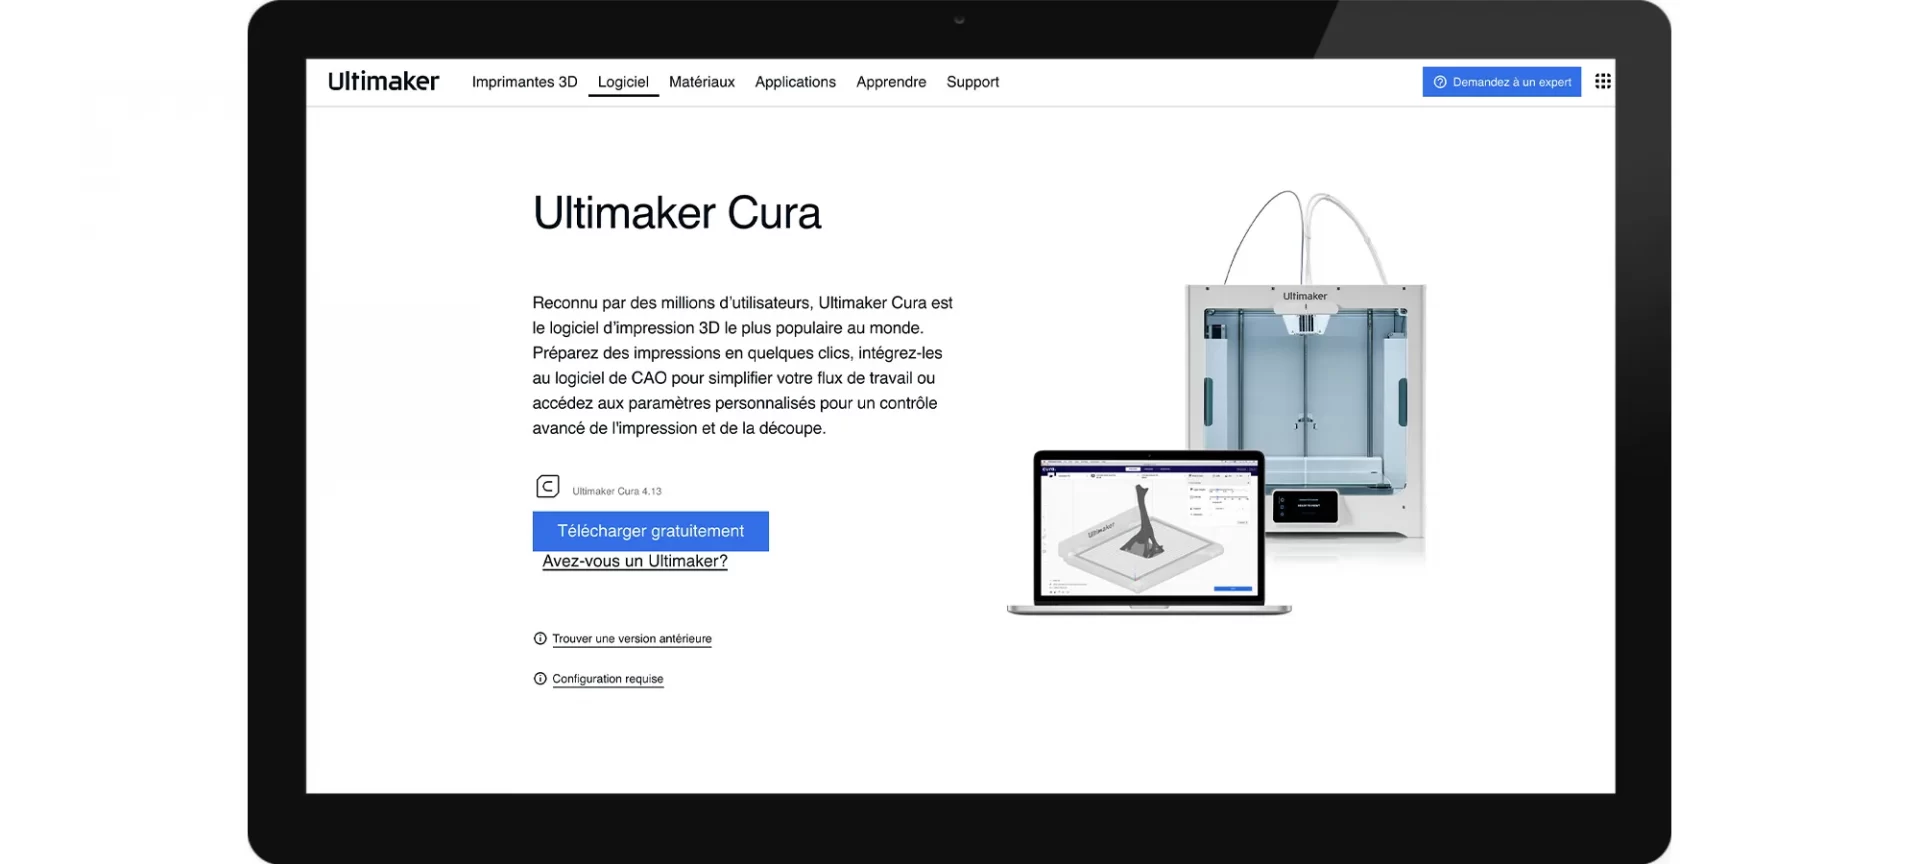This screenshot has width=1920, height=864.
Task: Click info icon beside Trouver une version antérieure
Action: tap(540, 638)
